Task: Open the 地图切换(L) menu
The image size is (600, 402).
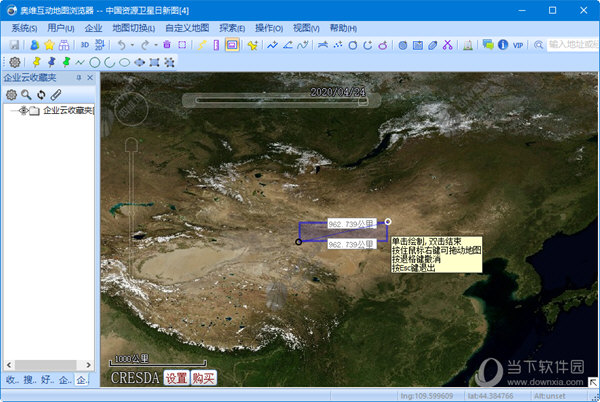Action: (x=134, y=28)
